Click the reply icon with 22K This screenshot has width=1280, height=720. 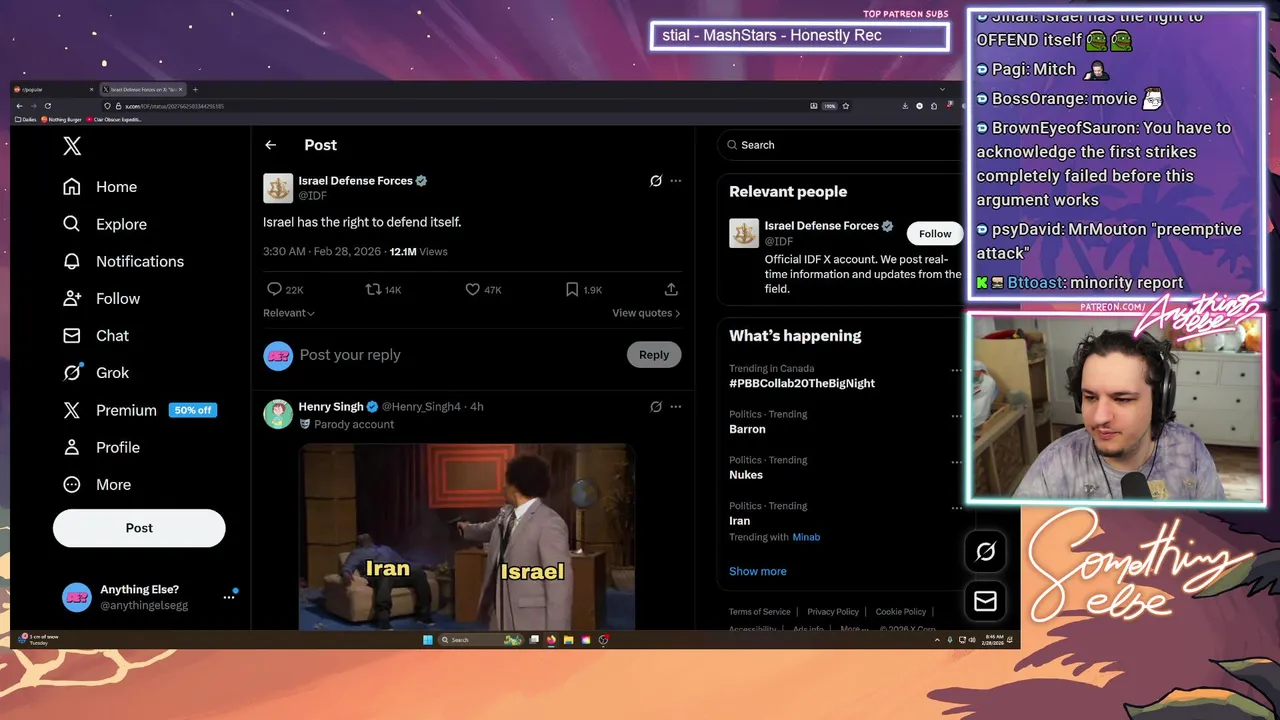(274, 289)
